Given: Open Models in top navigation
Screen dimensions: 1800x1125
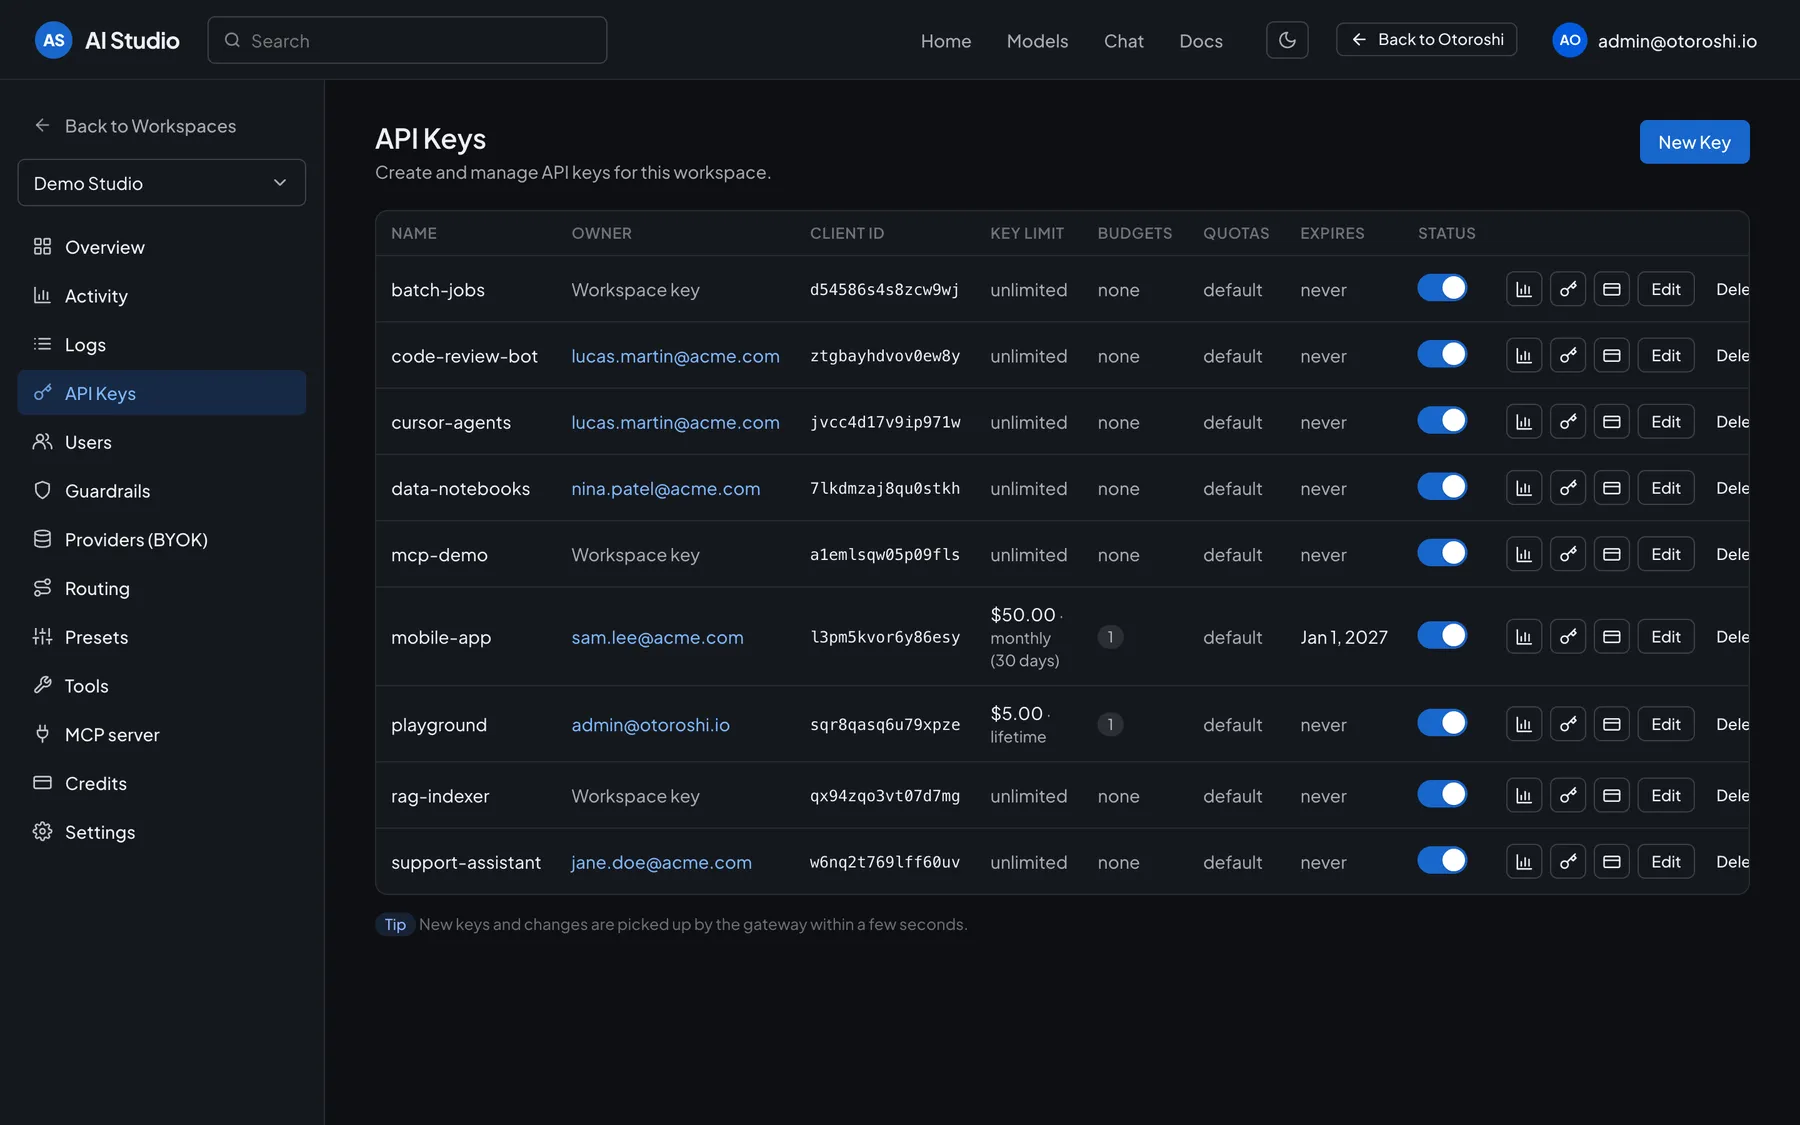Looking at the screenshot, I should tap(1037, 41).
